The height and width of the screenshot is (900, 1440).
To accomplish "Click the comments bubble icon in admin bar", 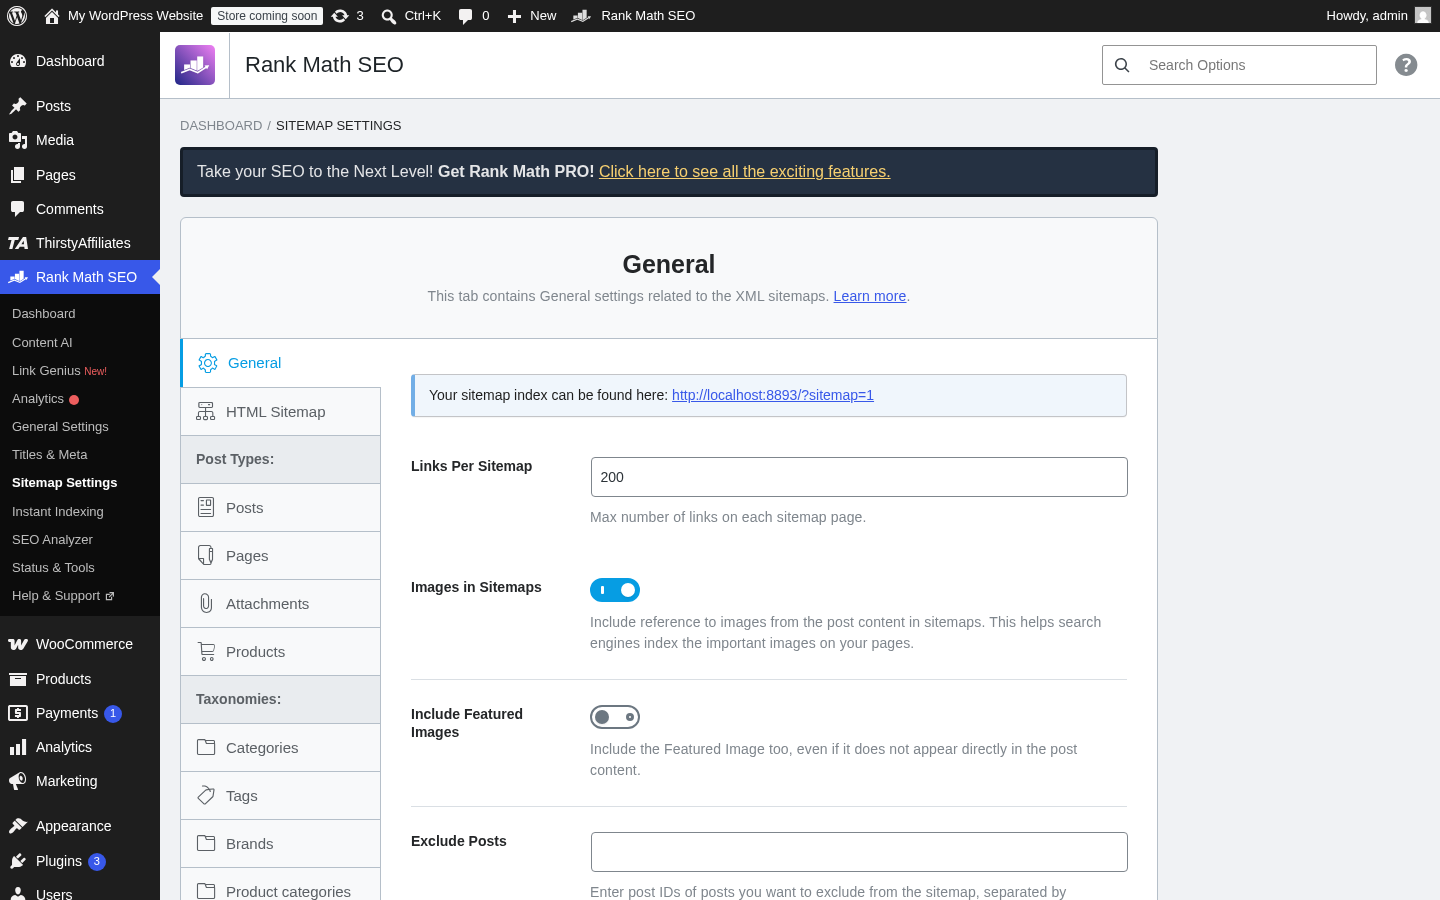I will (465, 16).
